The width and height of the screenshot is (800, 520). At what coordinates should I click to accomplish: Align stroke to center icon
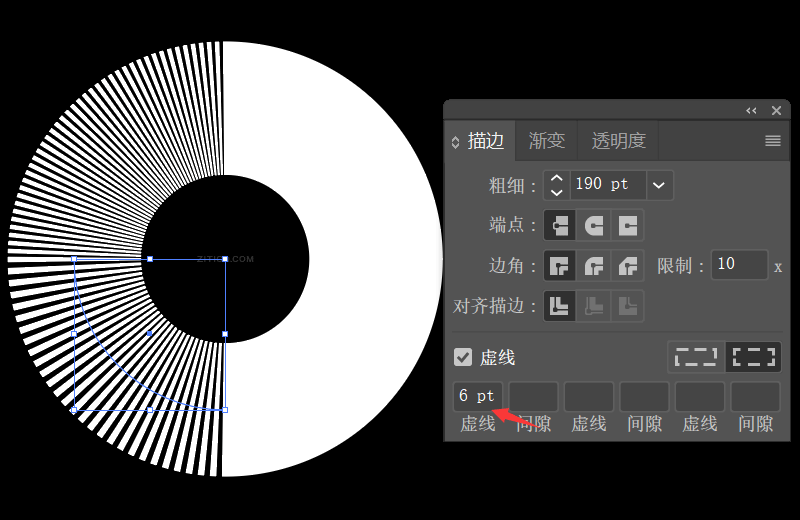point(560,306)
